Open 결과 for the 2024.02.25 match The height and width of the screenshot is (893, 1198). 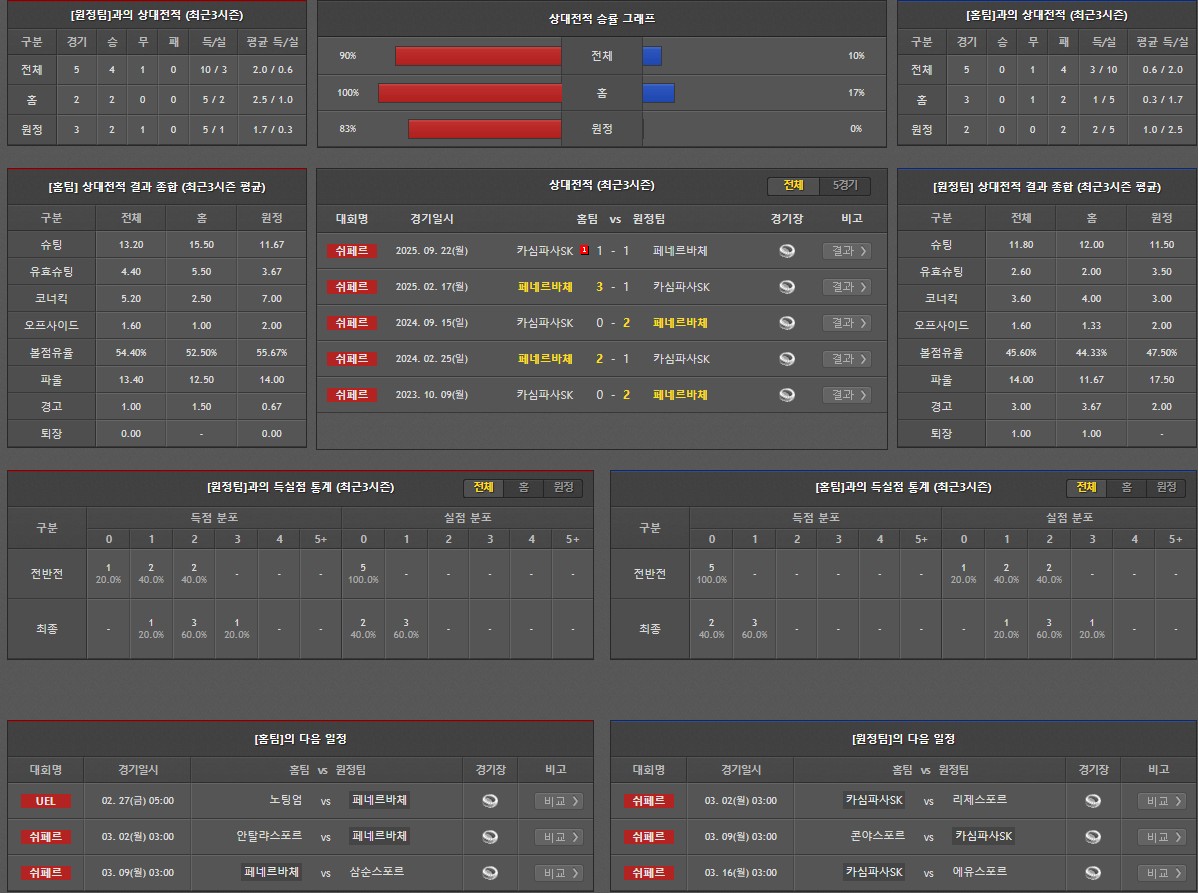[846, 359]
